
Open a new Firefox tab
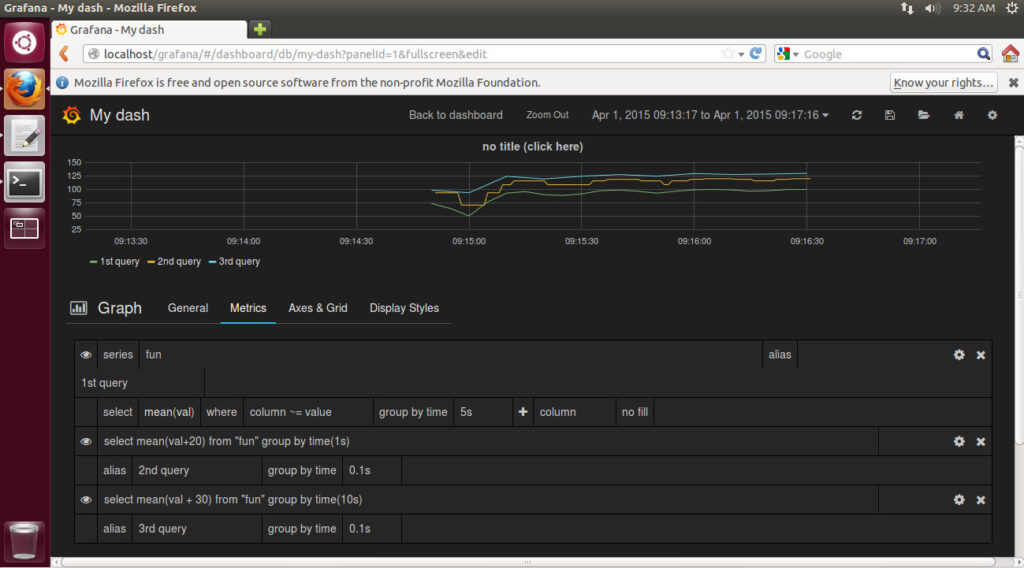coord(260,29)
